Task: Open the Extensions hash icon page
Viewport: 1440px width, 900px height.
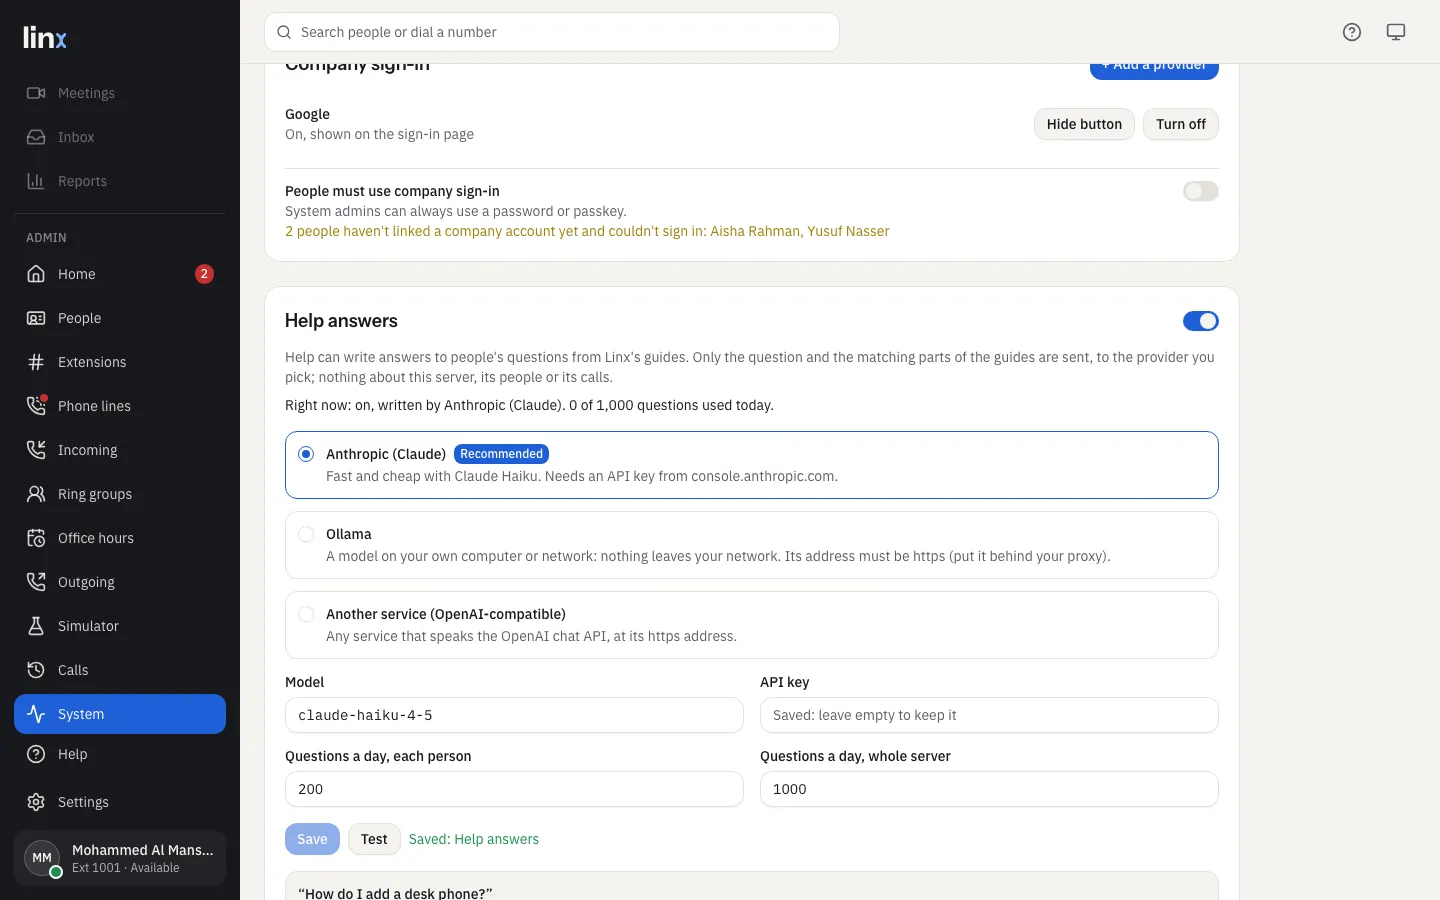Action: click(x=36, y=362)
